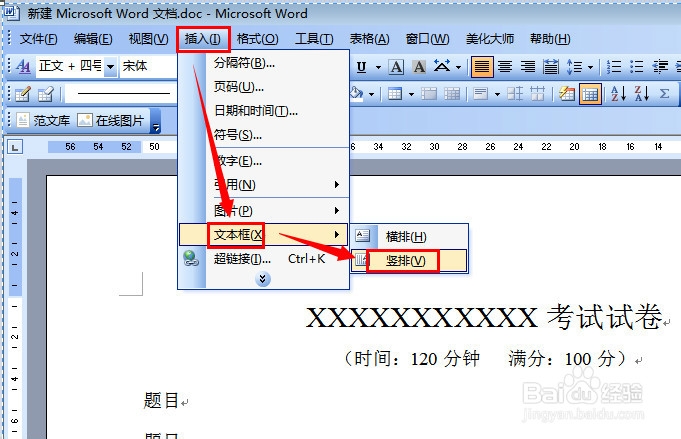This screenshot has height=439, width=681.
Task: Click the AutoSum sigma icon
Action: coord(664,94)
